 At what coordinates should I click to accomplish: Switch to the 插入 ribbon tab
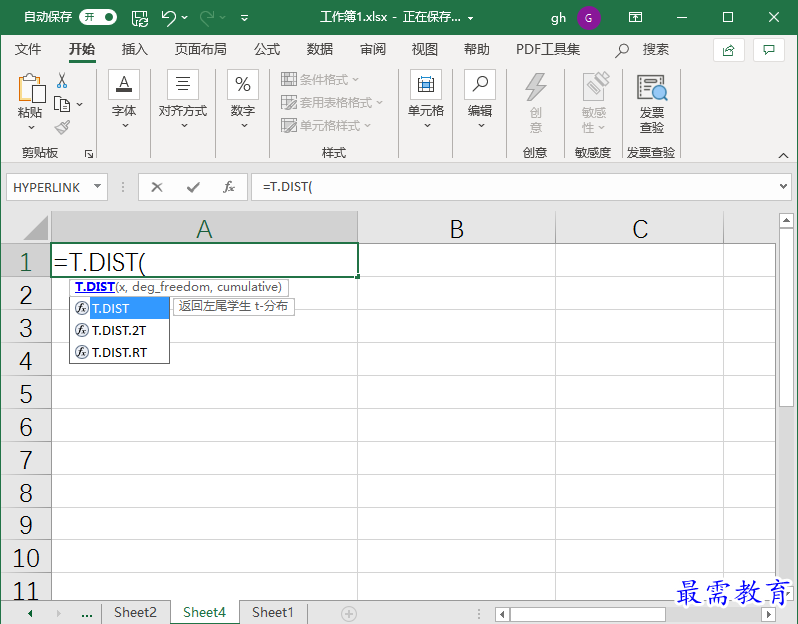click(x=134, y=49)
